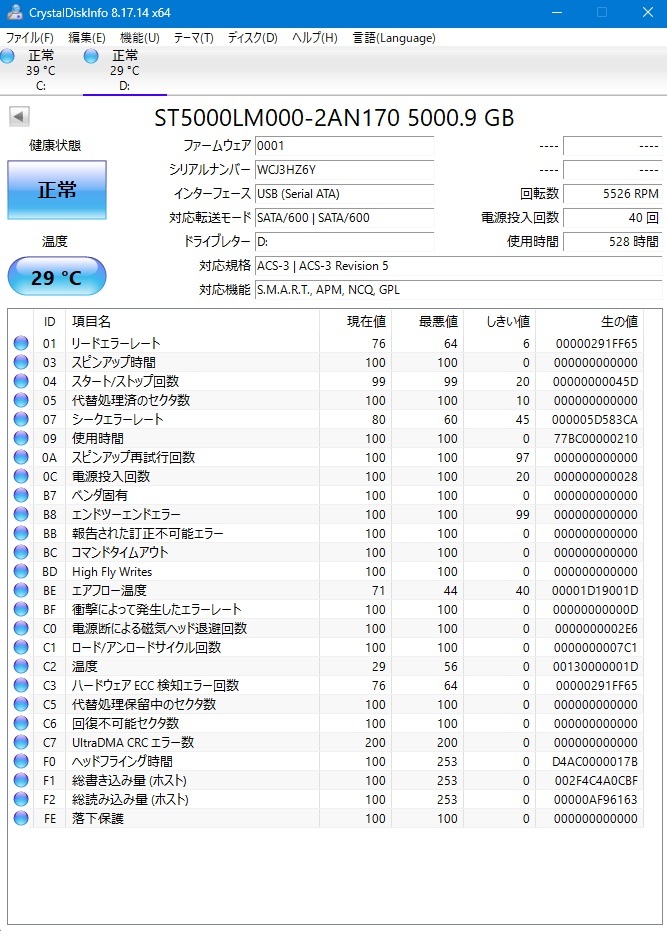Click the drive title ST5000LM000-2AN170 5000.9 GB
The width and height of the screenshot is (667, 931).
pyautogui.click(x=334, y=118)
